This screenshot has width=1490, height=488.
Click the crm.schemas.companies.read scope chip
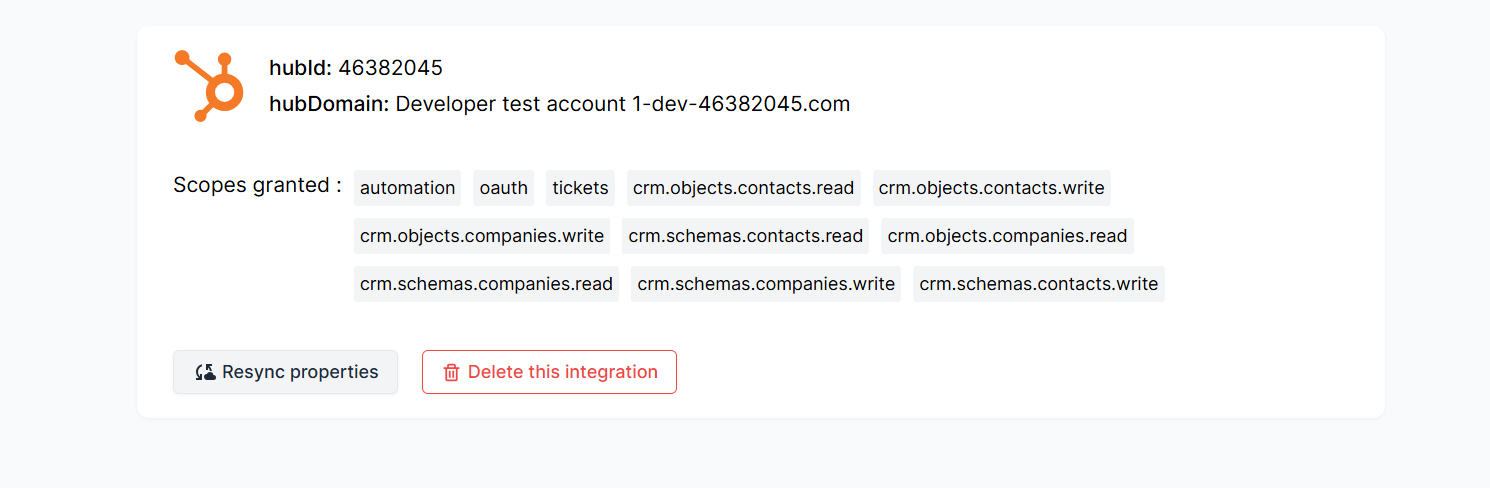pyautogui.click(x=486, y=284)
